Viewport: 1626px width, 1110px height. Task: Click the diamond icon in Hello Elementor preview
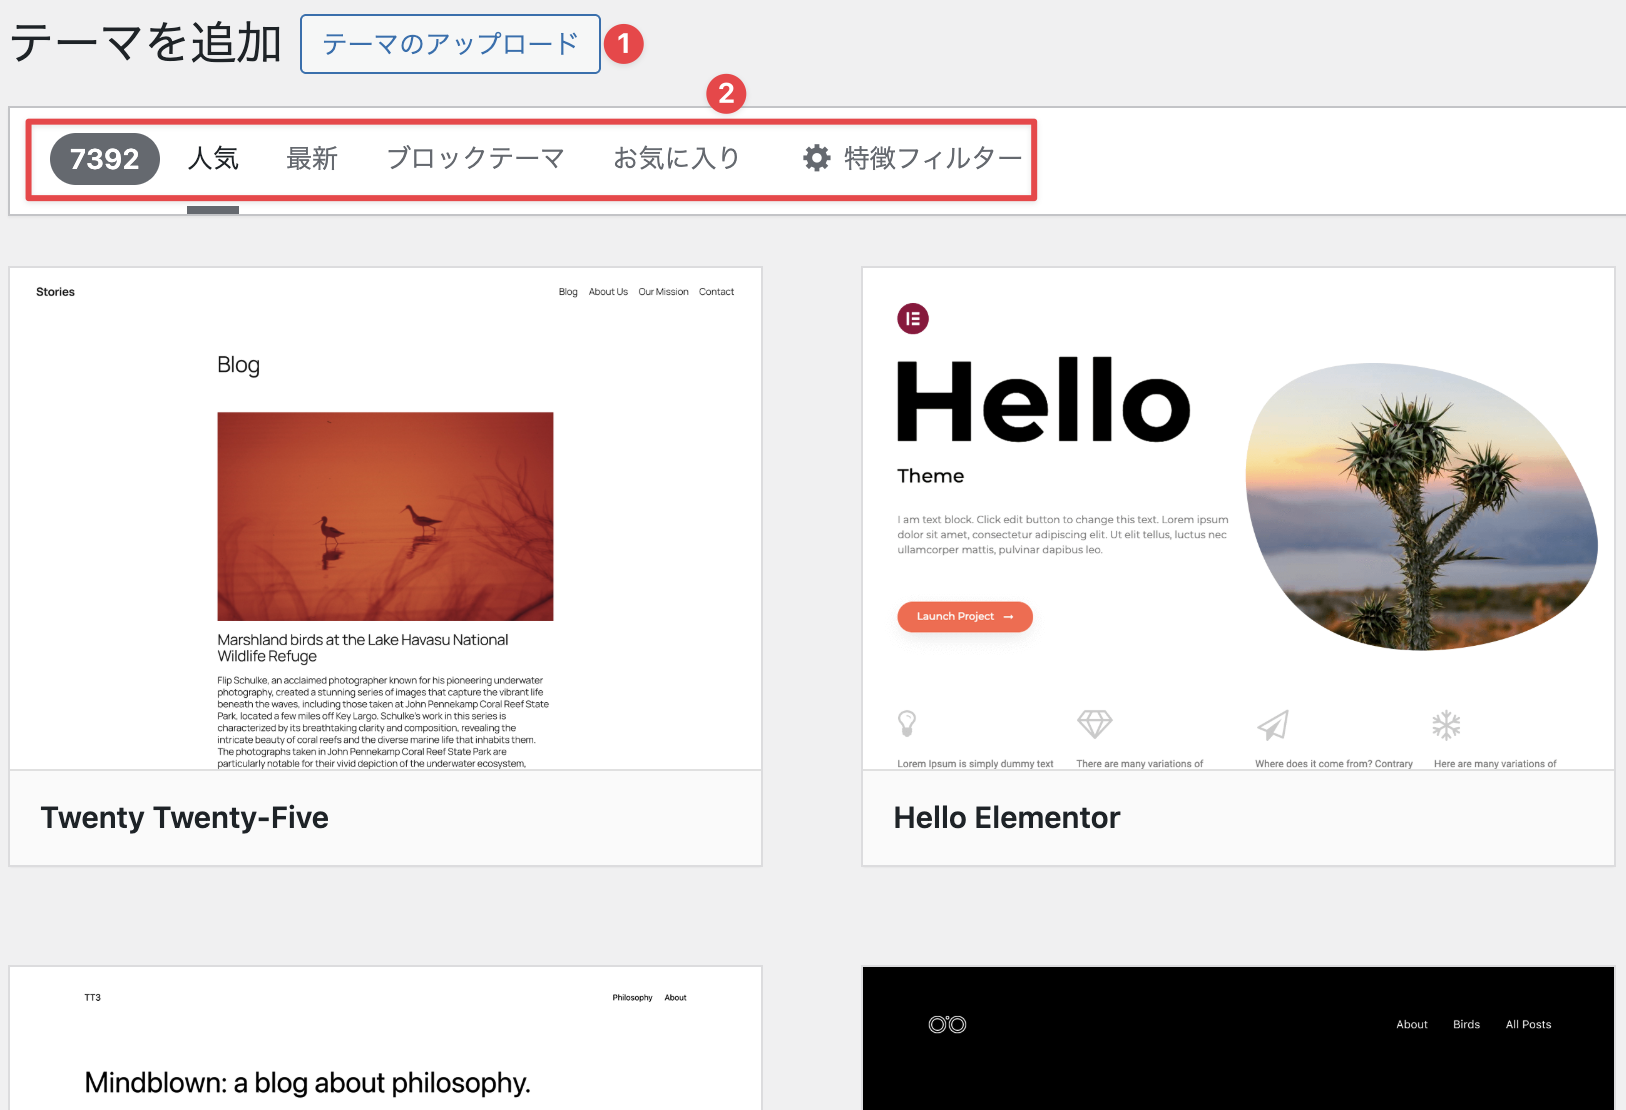pyautogui.click(x=1094, y=723)
